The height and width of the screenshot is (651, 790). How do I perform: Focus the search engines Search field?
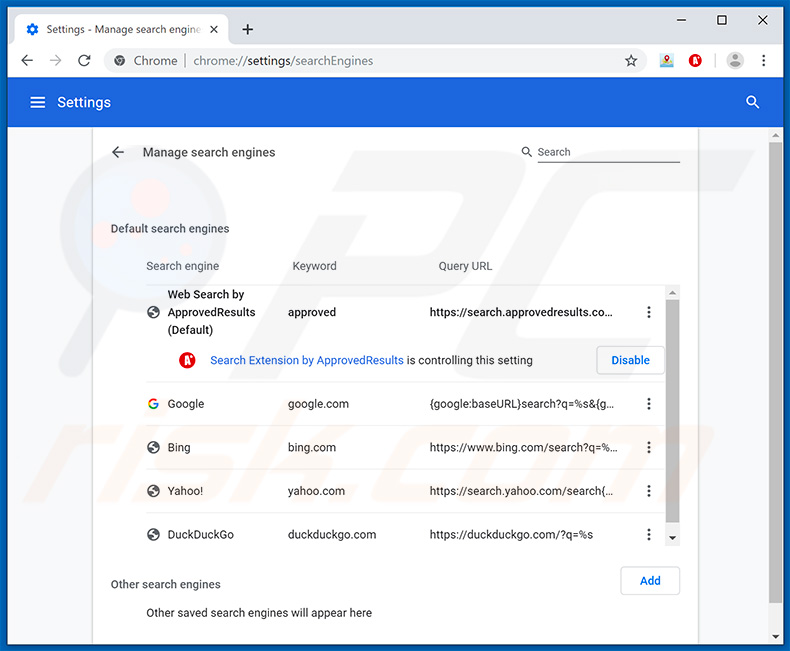point(608,152)
